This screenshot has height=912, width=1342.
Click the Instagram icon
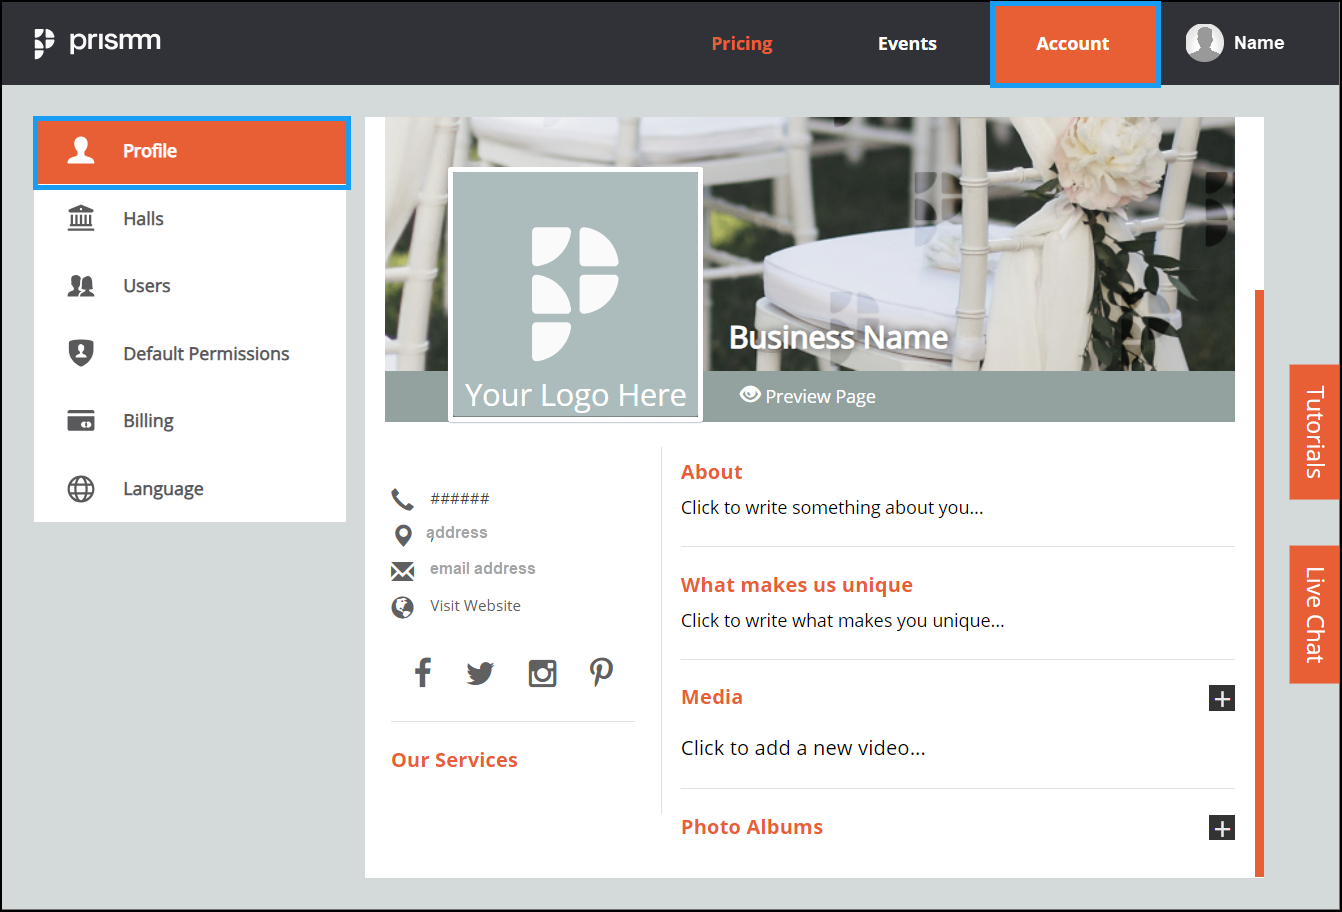[542, 673]
